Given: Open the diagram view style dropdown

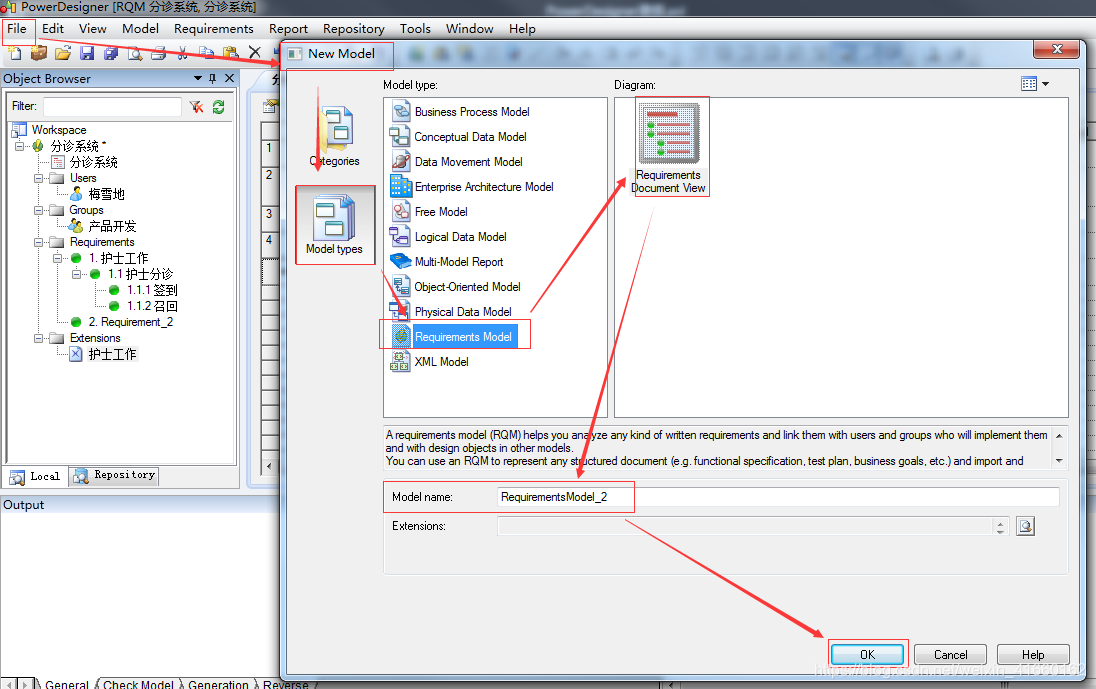Looking at the screenshot, I should coord(1046,84).
